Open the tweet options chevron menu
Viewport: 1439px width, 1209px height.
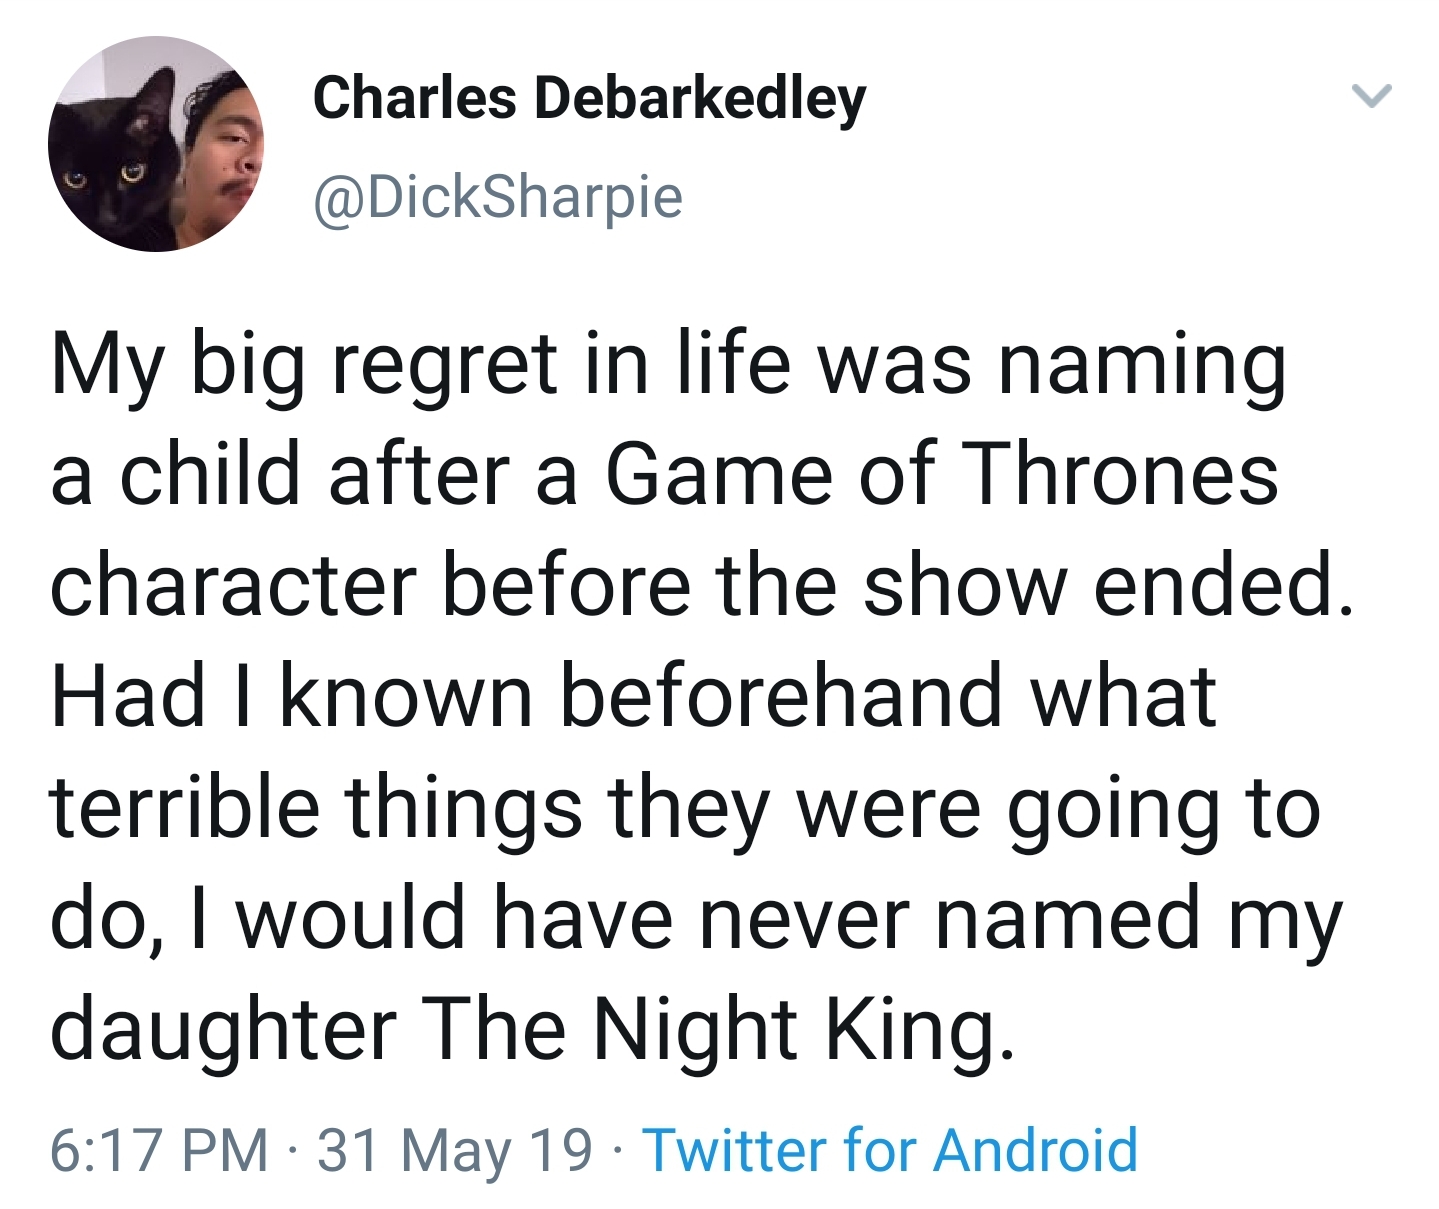(1371, 96)
